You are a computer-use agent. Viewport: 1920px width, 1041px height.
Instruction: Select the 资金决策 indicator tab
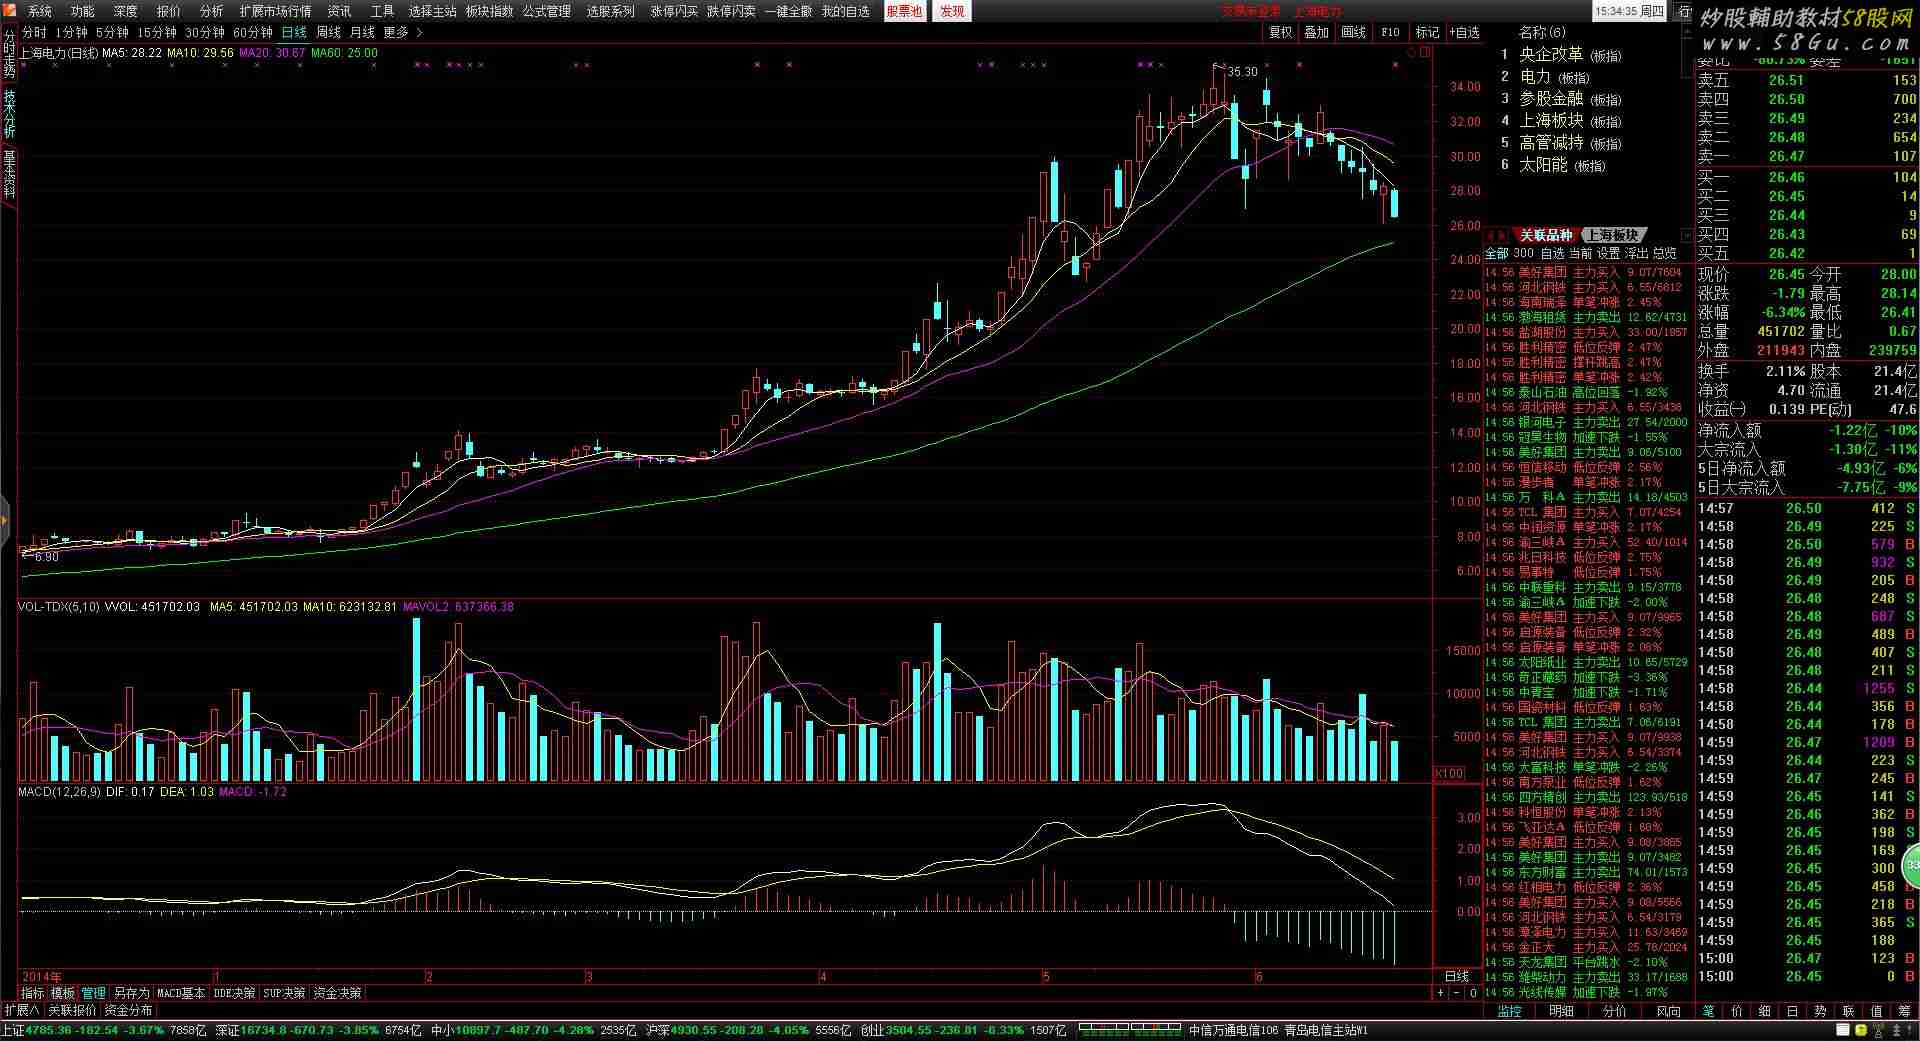(337, 994)
